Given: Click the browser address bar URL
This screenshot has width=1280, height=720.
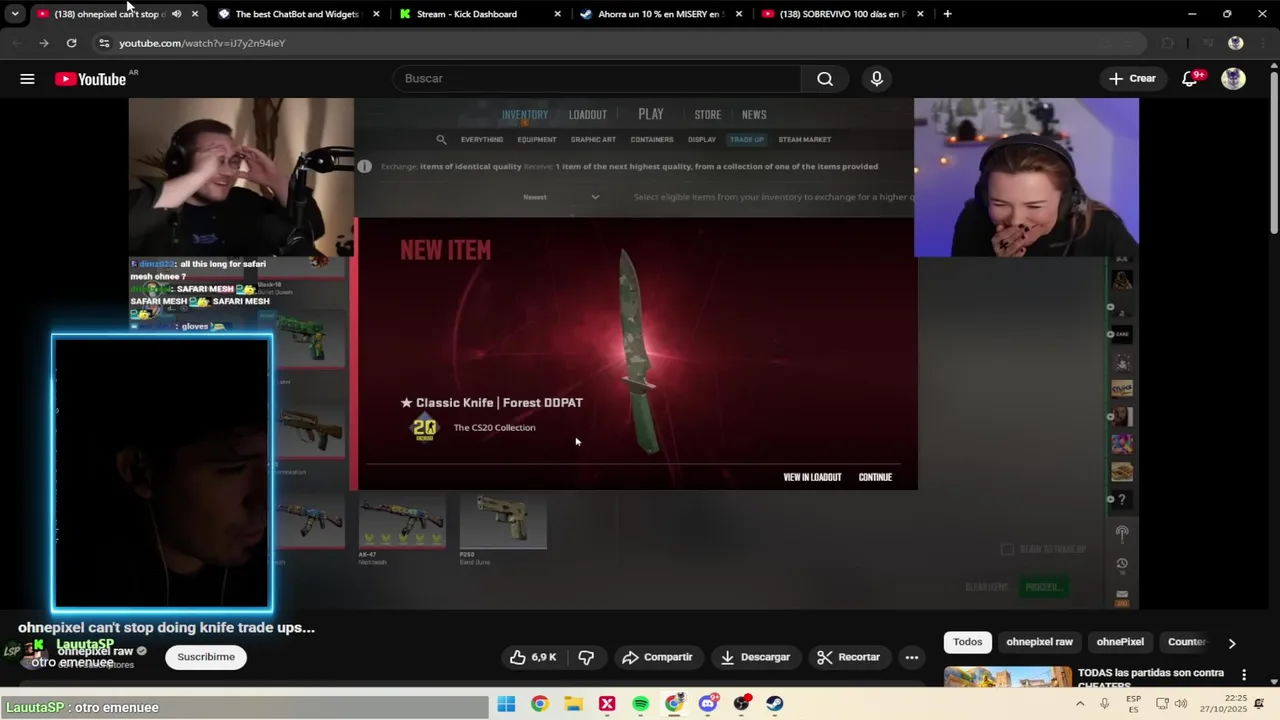Looking at the screenshot, I should coord(202,43).
